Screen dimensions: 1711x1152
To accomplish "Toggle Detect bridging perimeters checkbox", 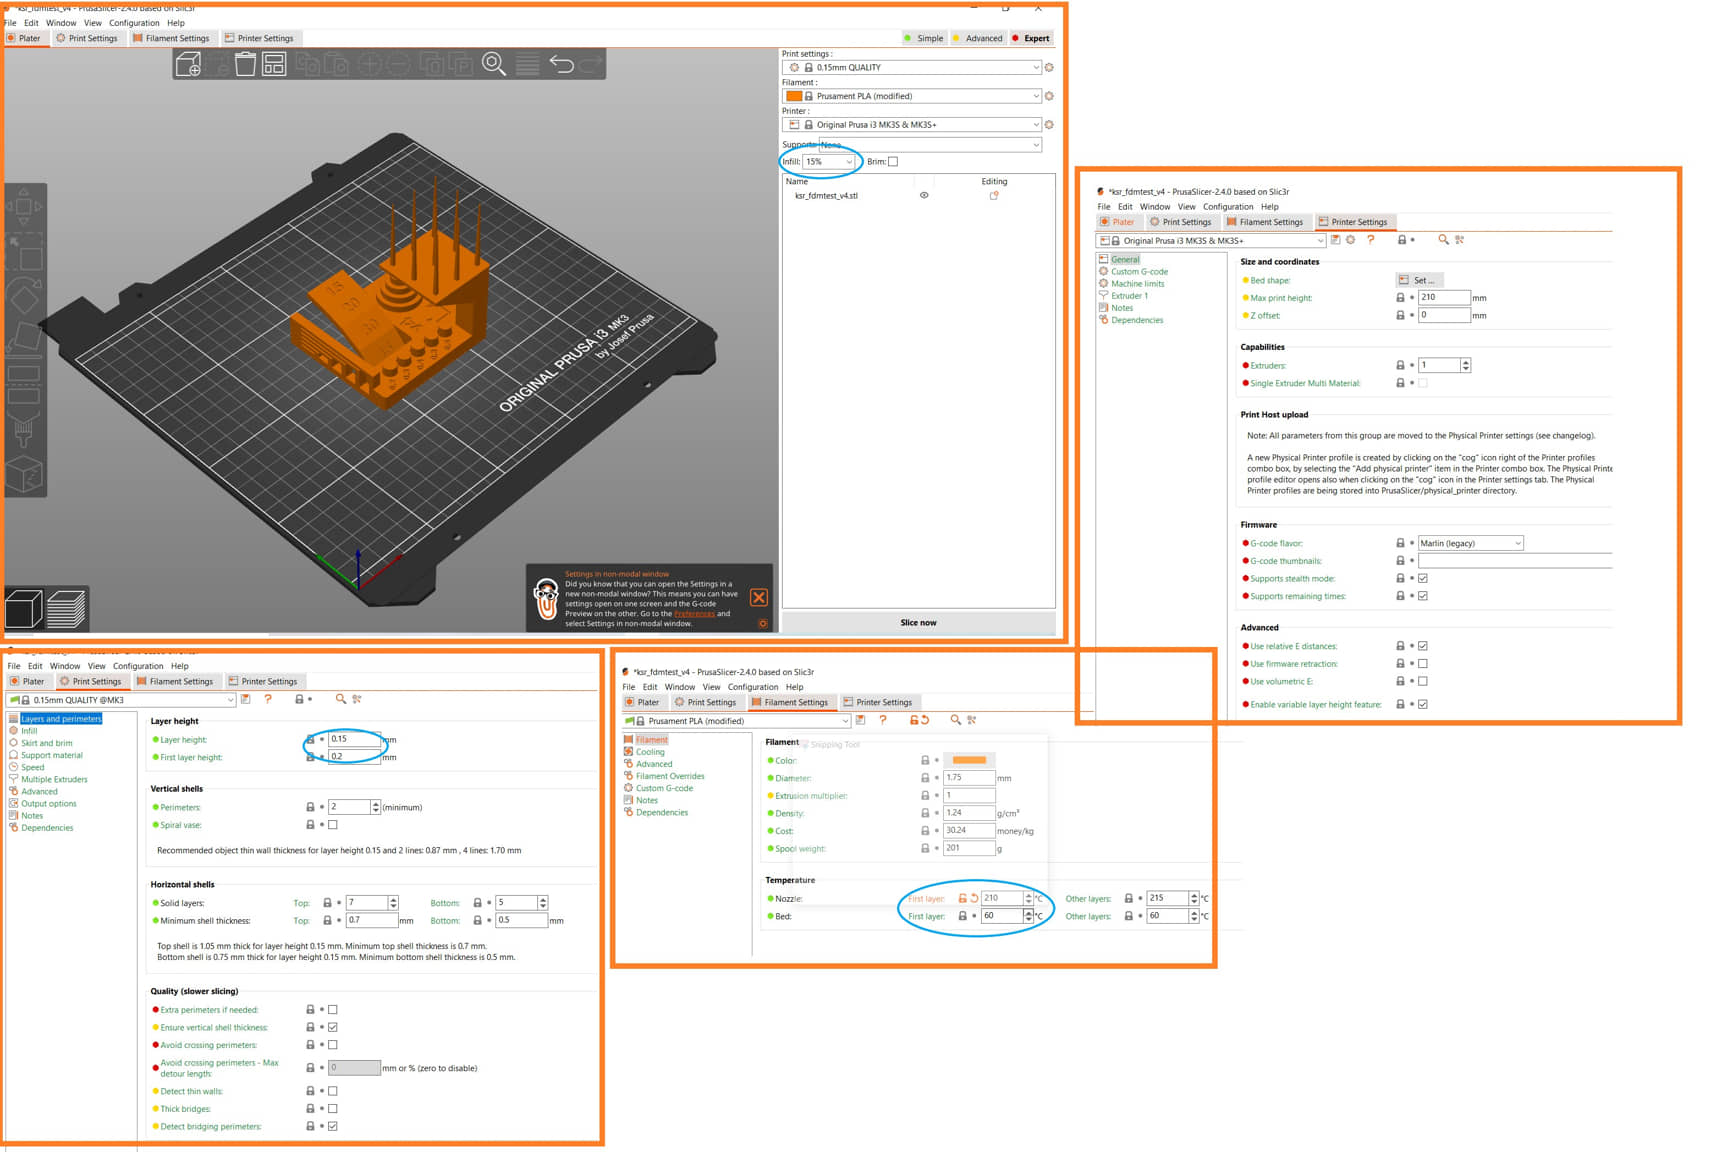I will tap(333, 1126).
